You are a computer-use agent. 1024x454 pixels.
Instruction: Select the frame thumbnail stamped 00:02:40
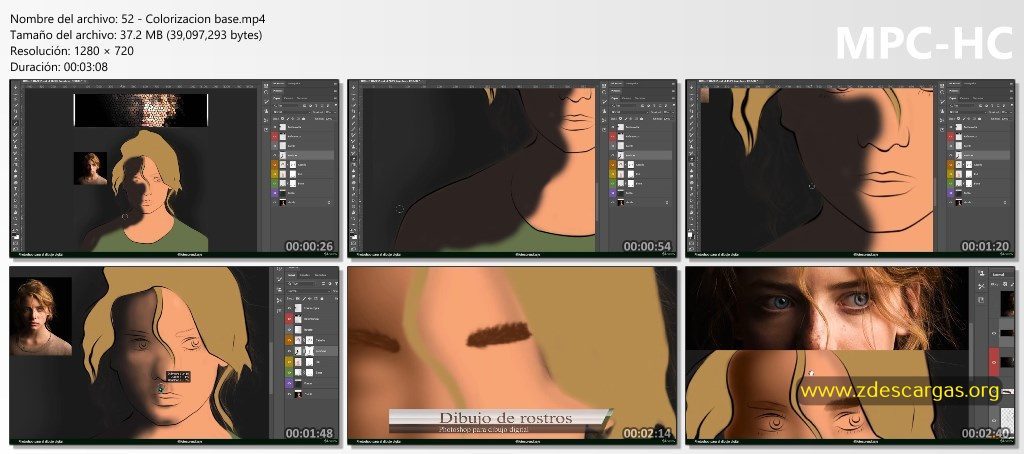pyautogui.click(x=851, y=355)
